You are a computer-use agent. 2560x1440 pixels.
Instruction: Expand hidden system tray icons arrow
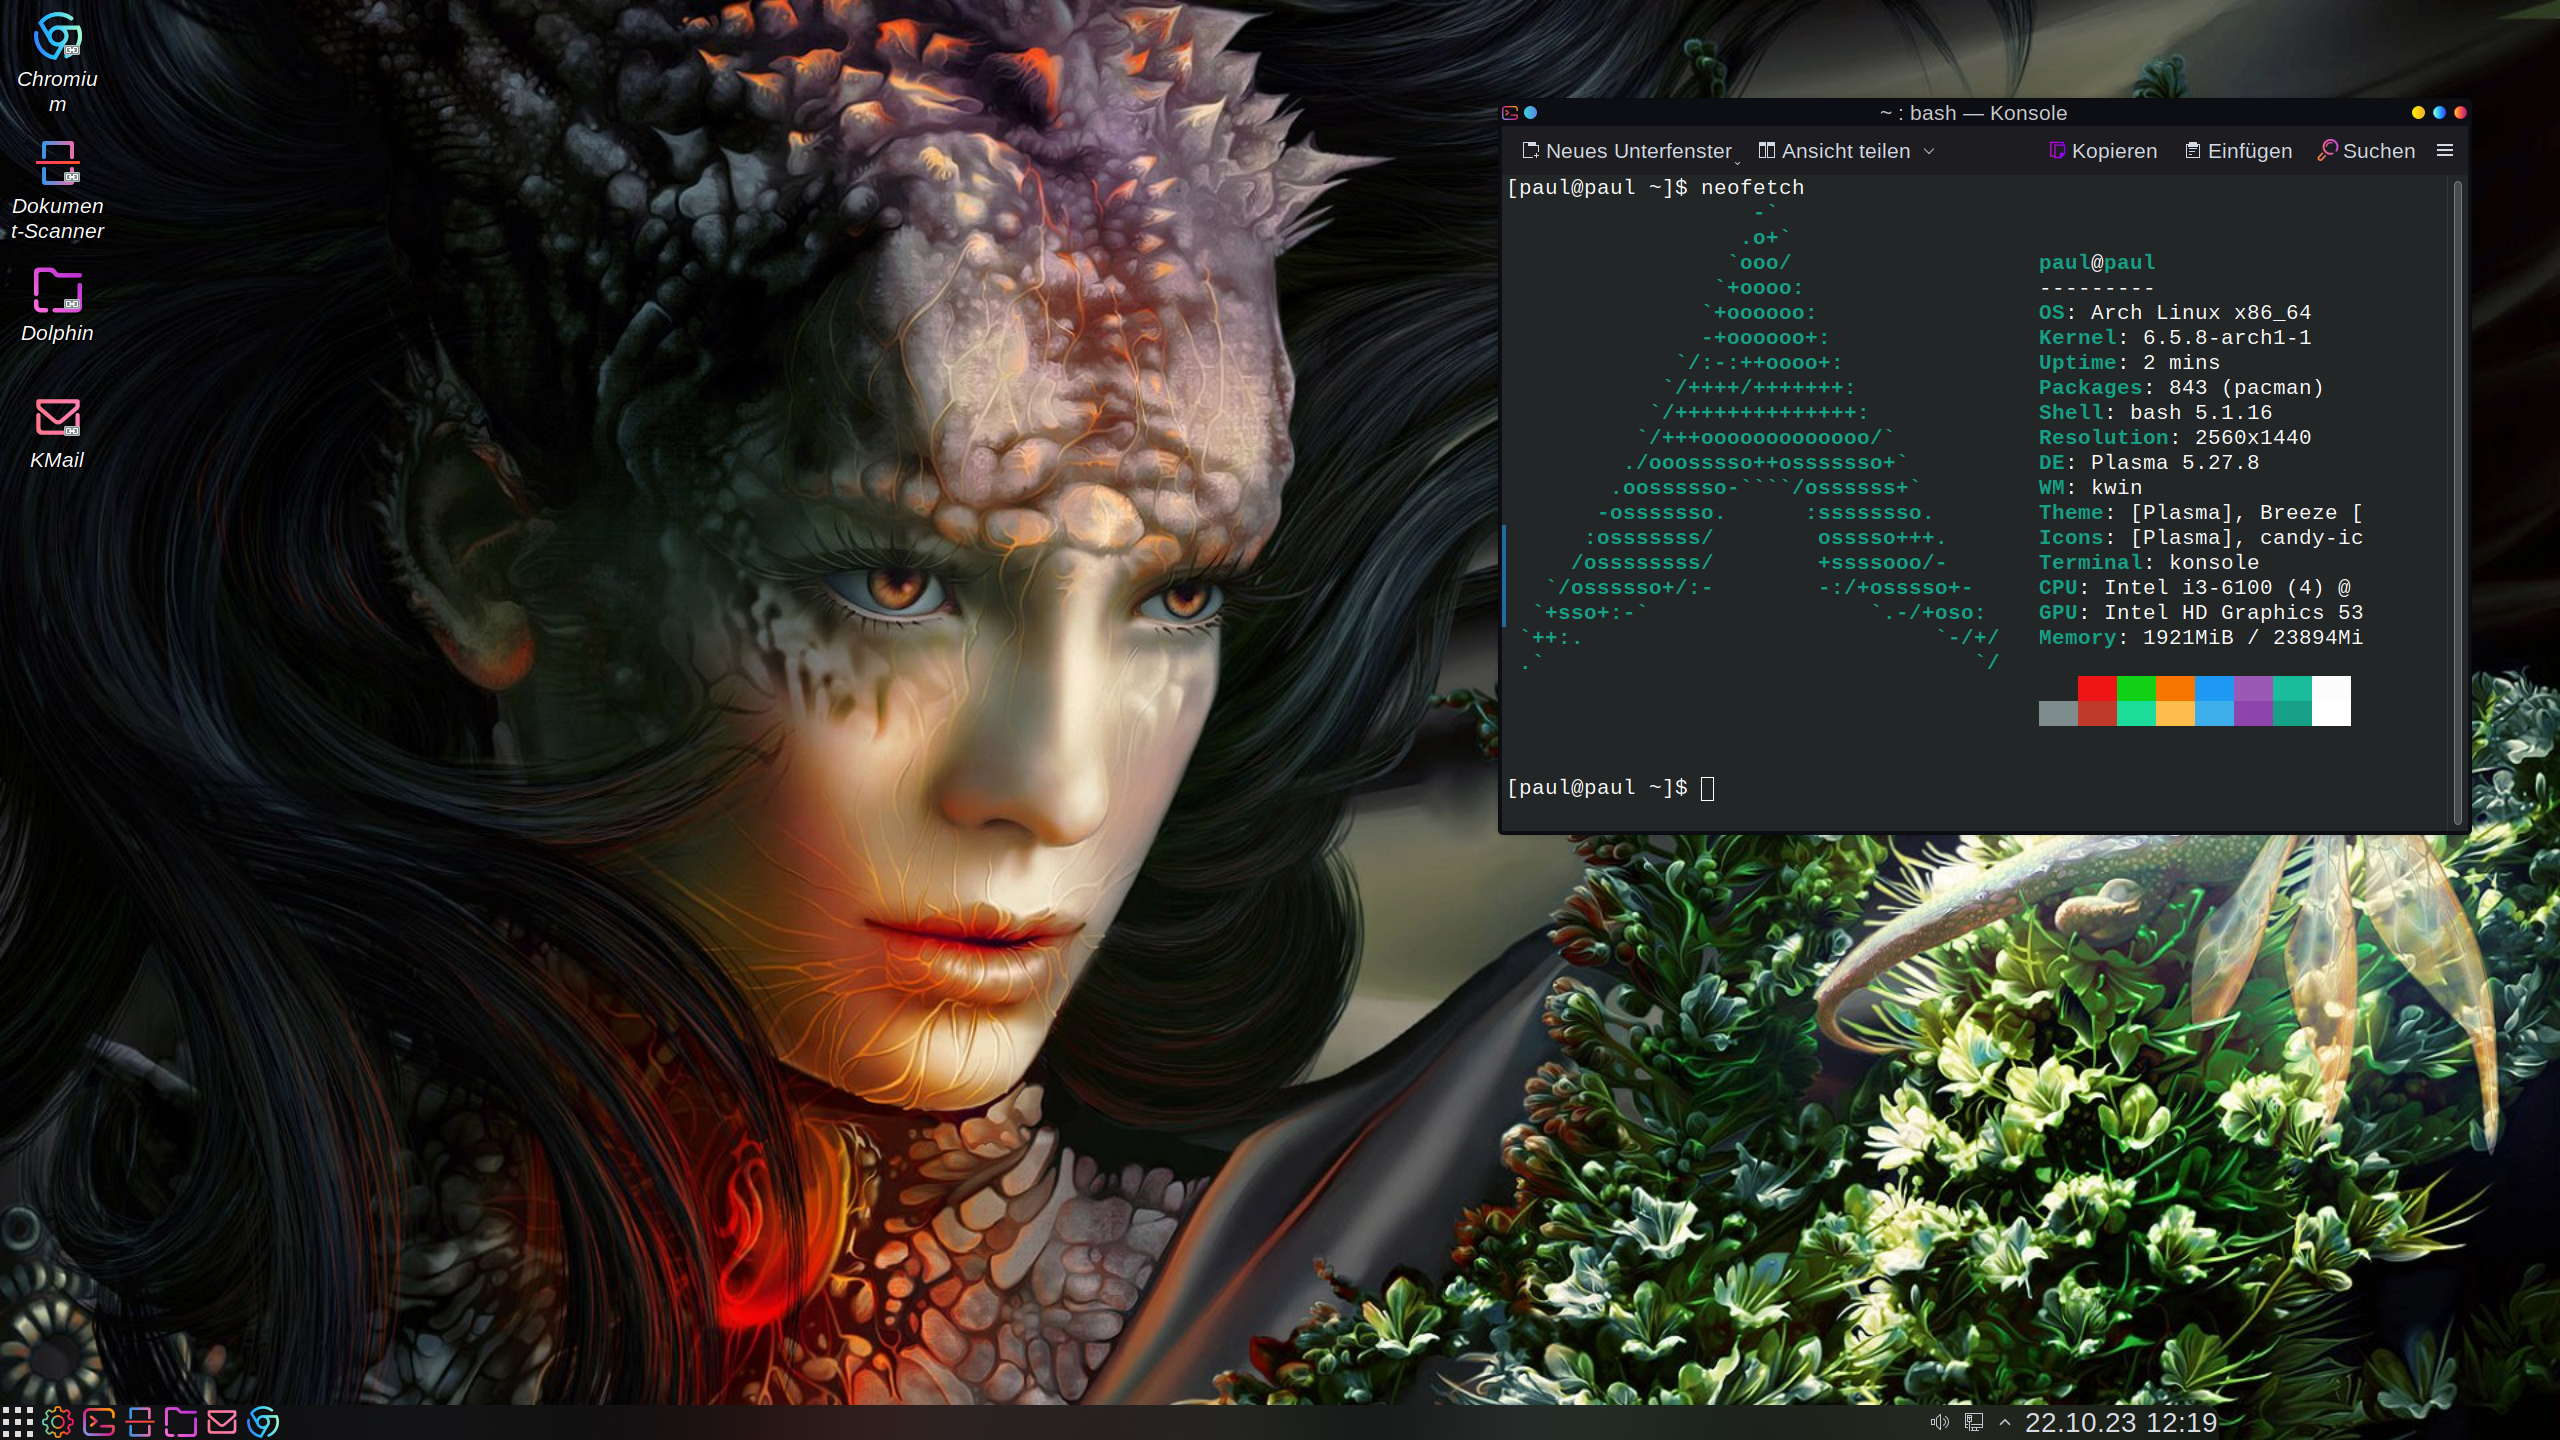[x=2005, y=1422]
